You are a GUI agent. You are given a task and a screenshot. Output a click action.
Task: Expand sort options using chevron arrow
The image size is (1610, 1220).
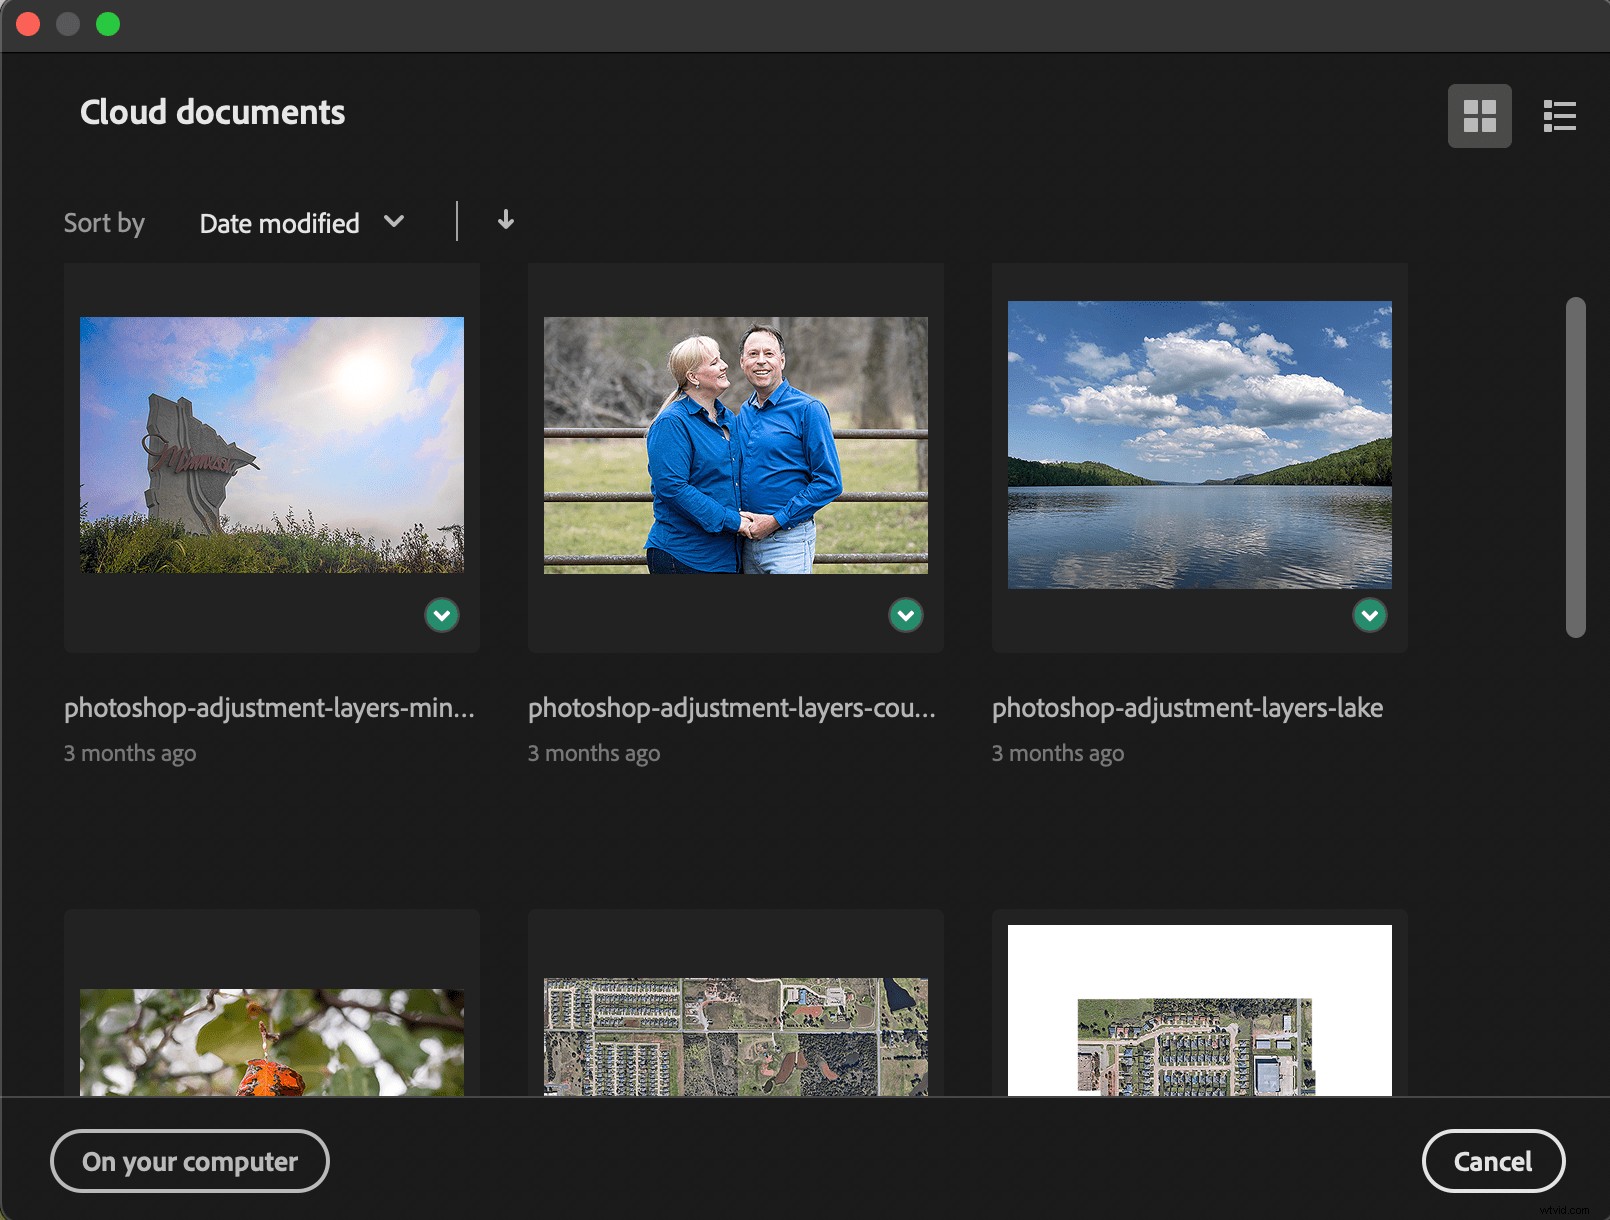pos(394,222)
